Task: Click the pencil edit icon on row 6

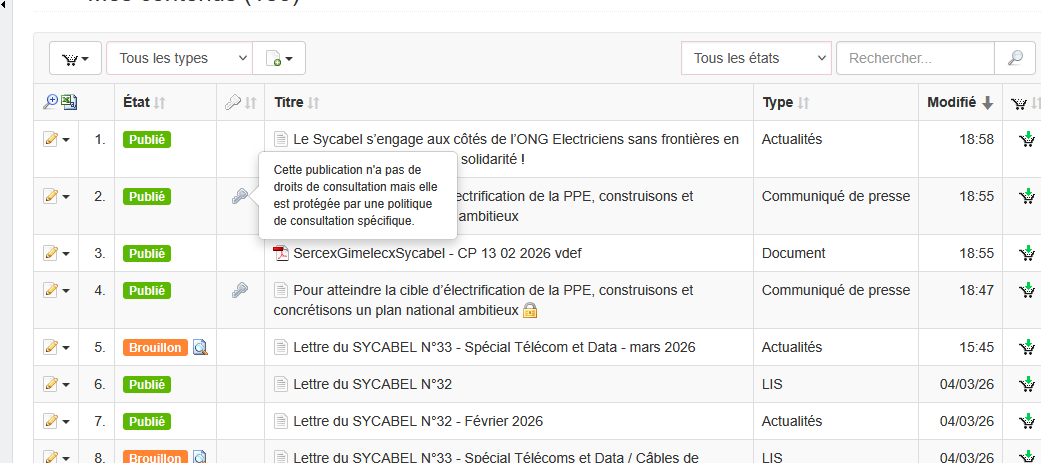Action: click(50, 385)
